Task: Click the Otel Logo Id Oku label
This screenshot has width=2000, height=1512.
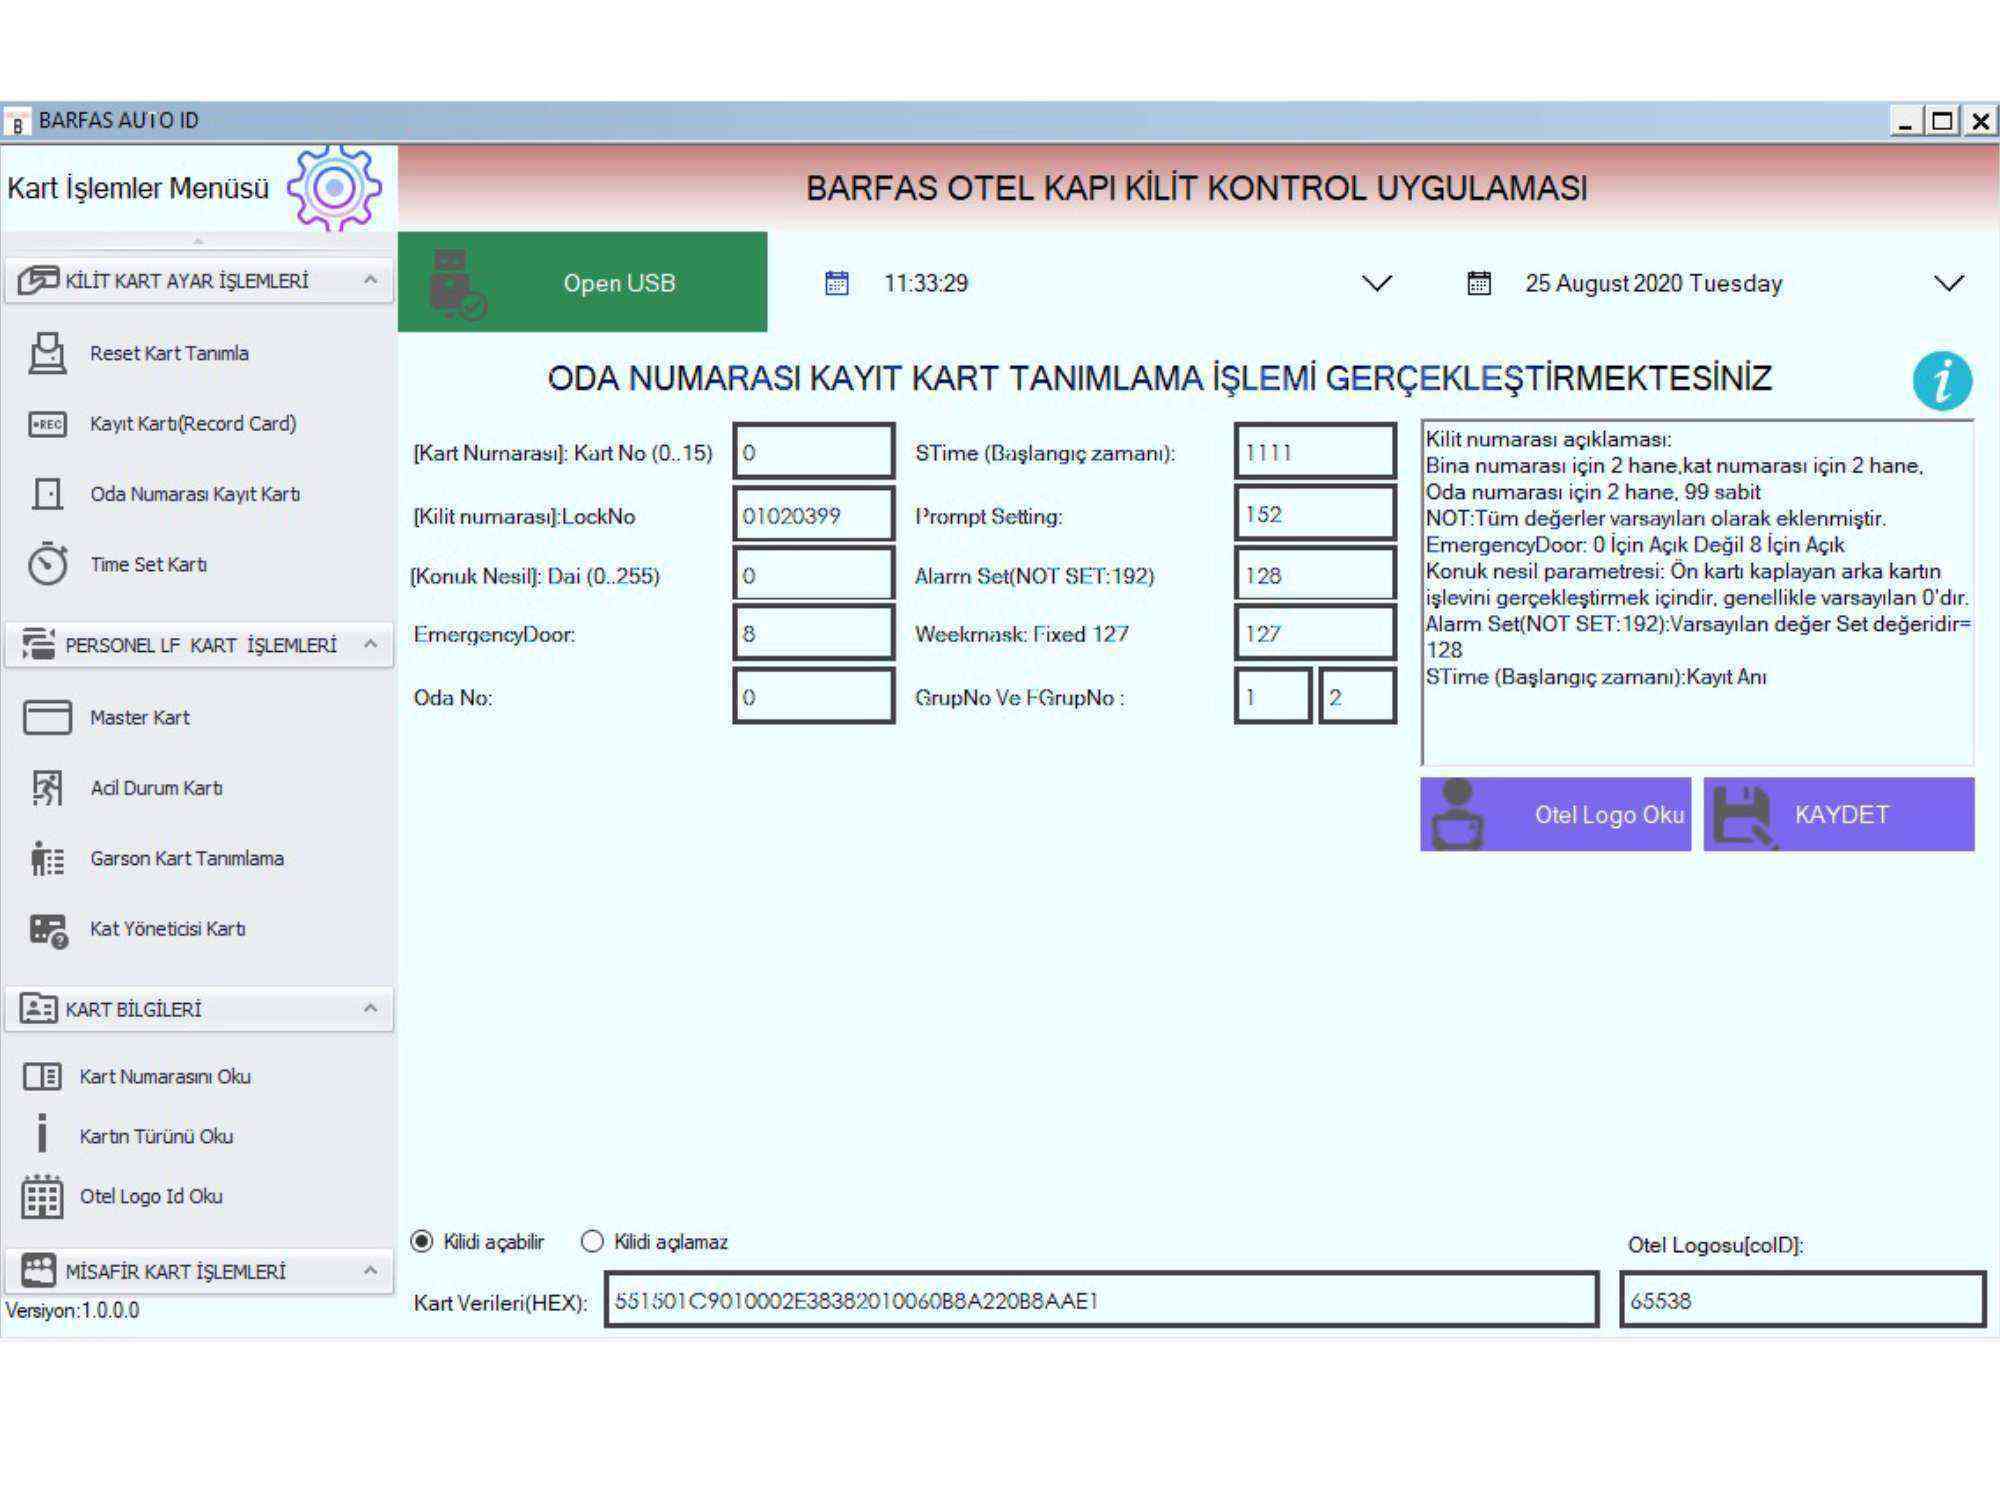Action: (x=151, y=1196)
